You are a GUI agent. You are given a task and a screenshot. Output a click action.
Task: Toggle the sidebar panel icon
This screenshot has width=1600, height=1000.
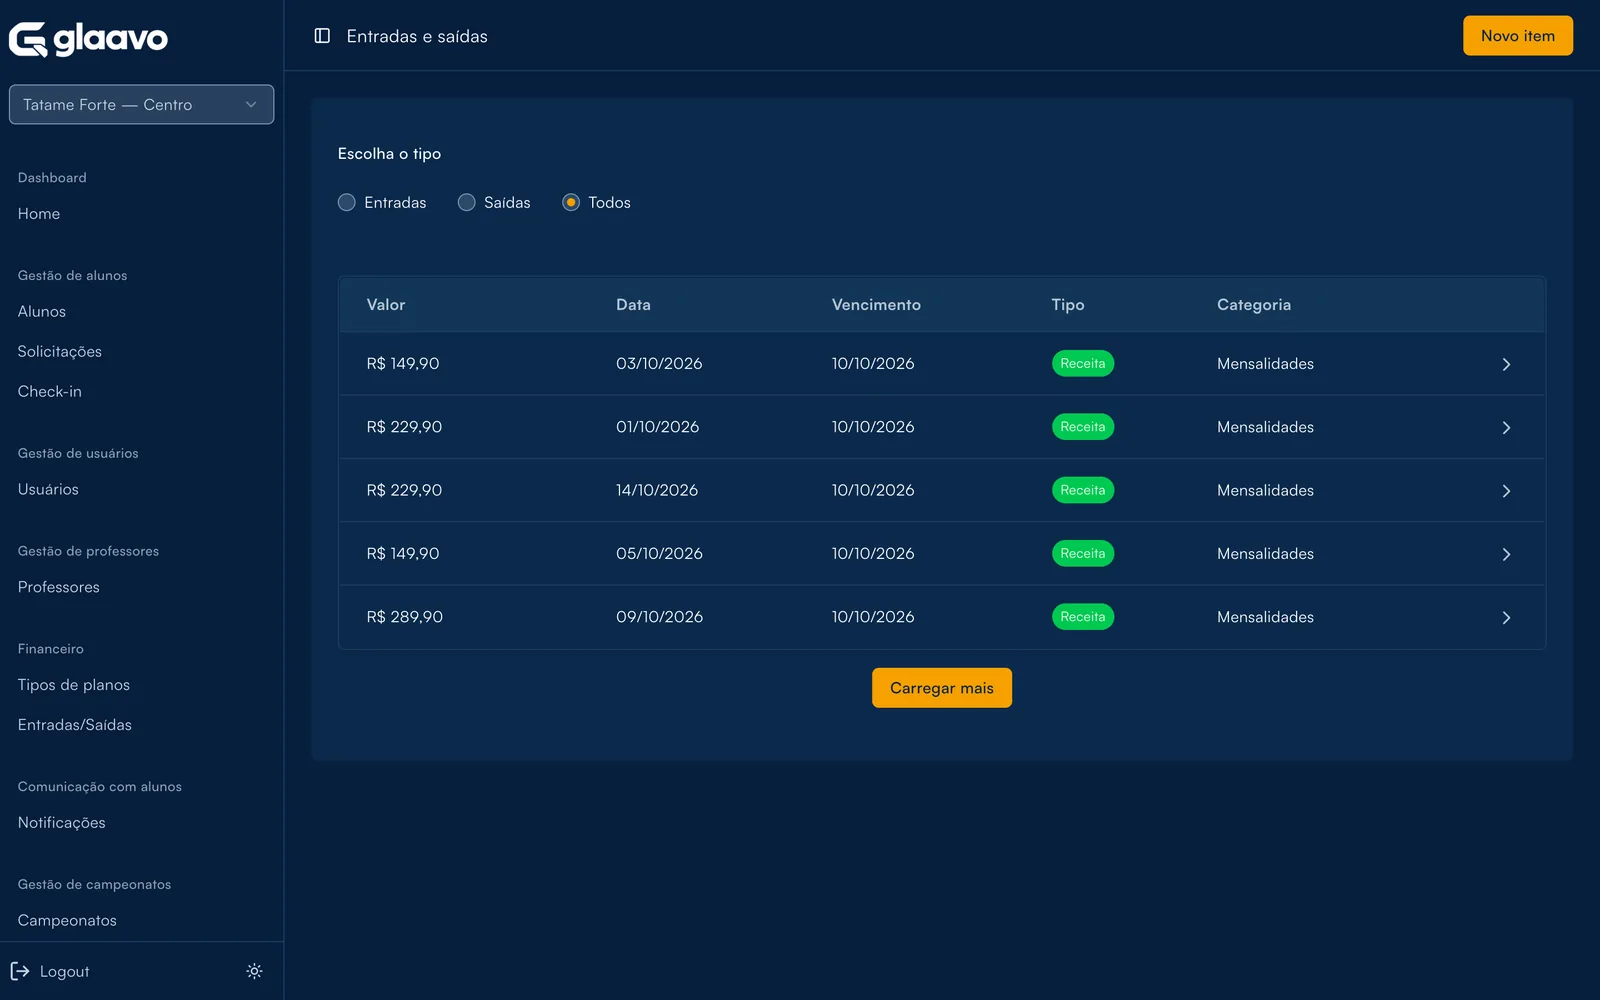click(x=322, y=36)
